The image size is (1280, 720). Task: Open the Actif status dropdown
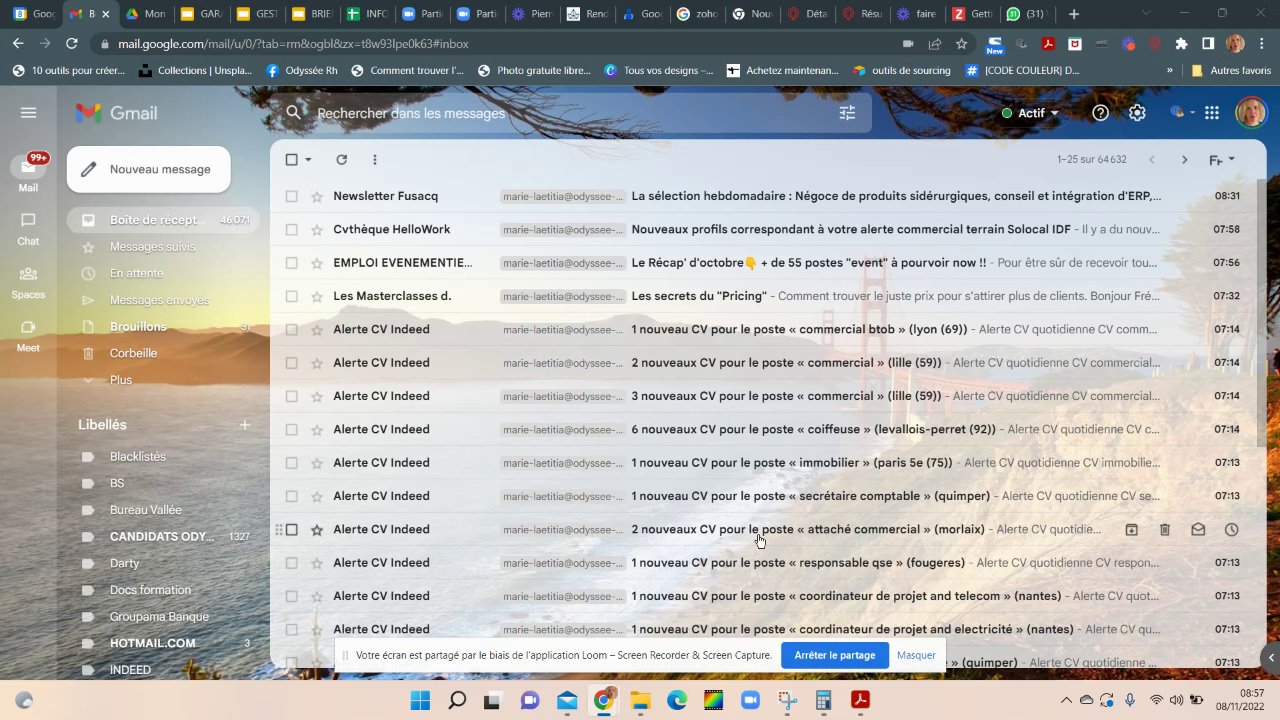1030,113
